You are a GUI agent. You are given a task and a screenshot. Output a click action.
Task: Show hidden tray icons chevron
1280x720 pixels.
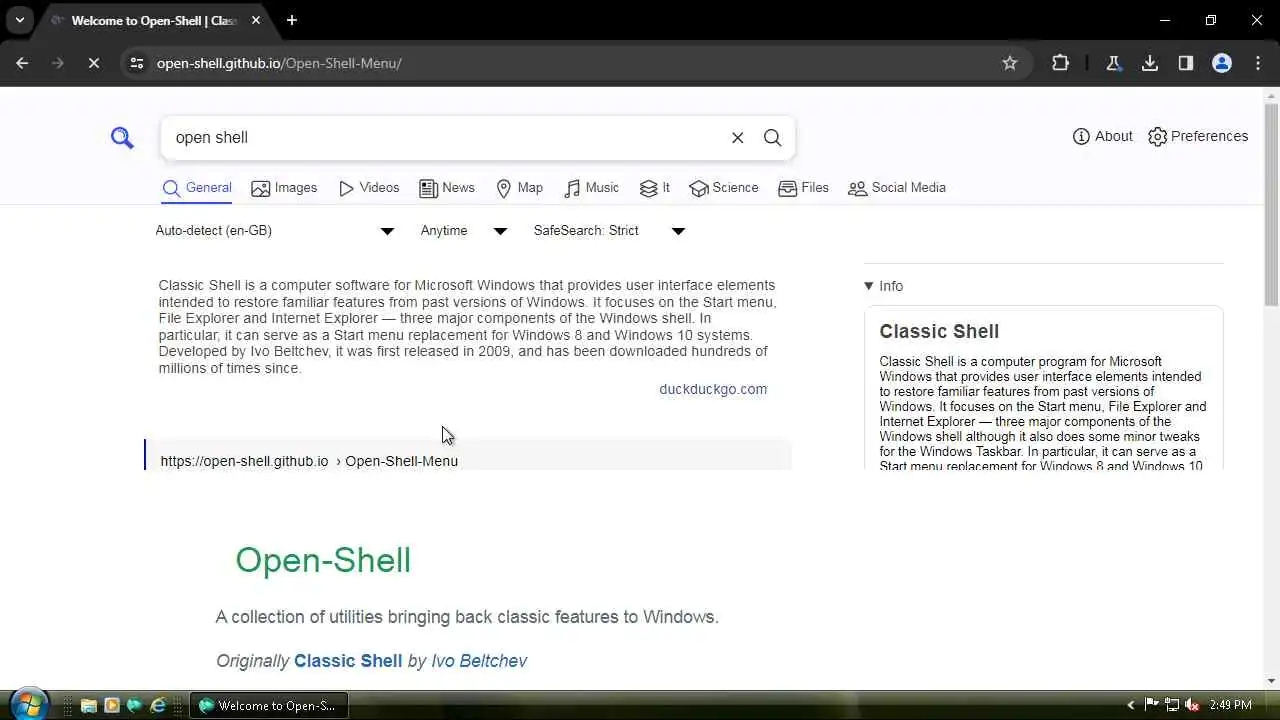(x=1131, y=706)
